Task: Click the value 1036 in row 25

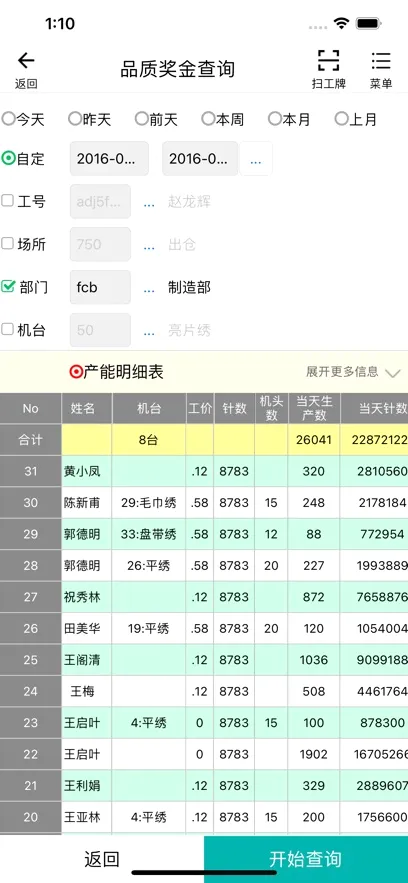Action: 314,660
